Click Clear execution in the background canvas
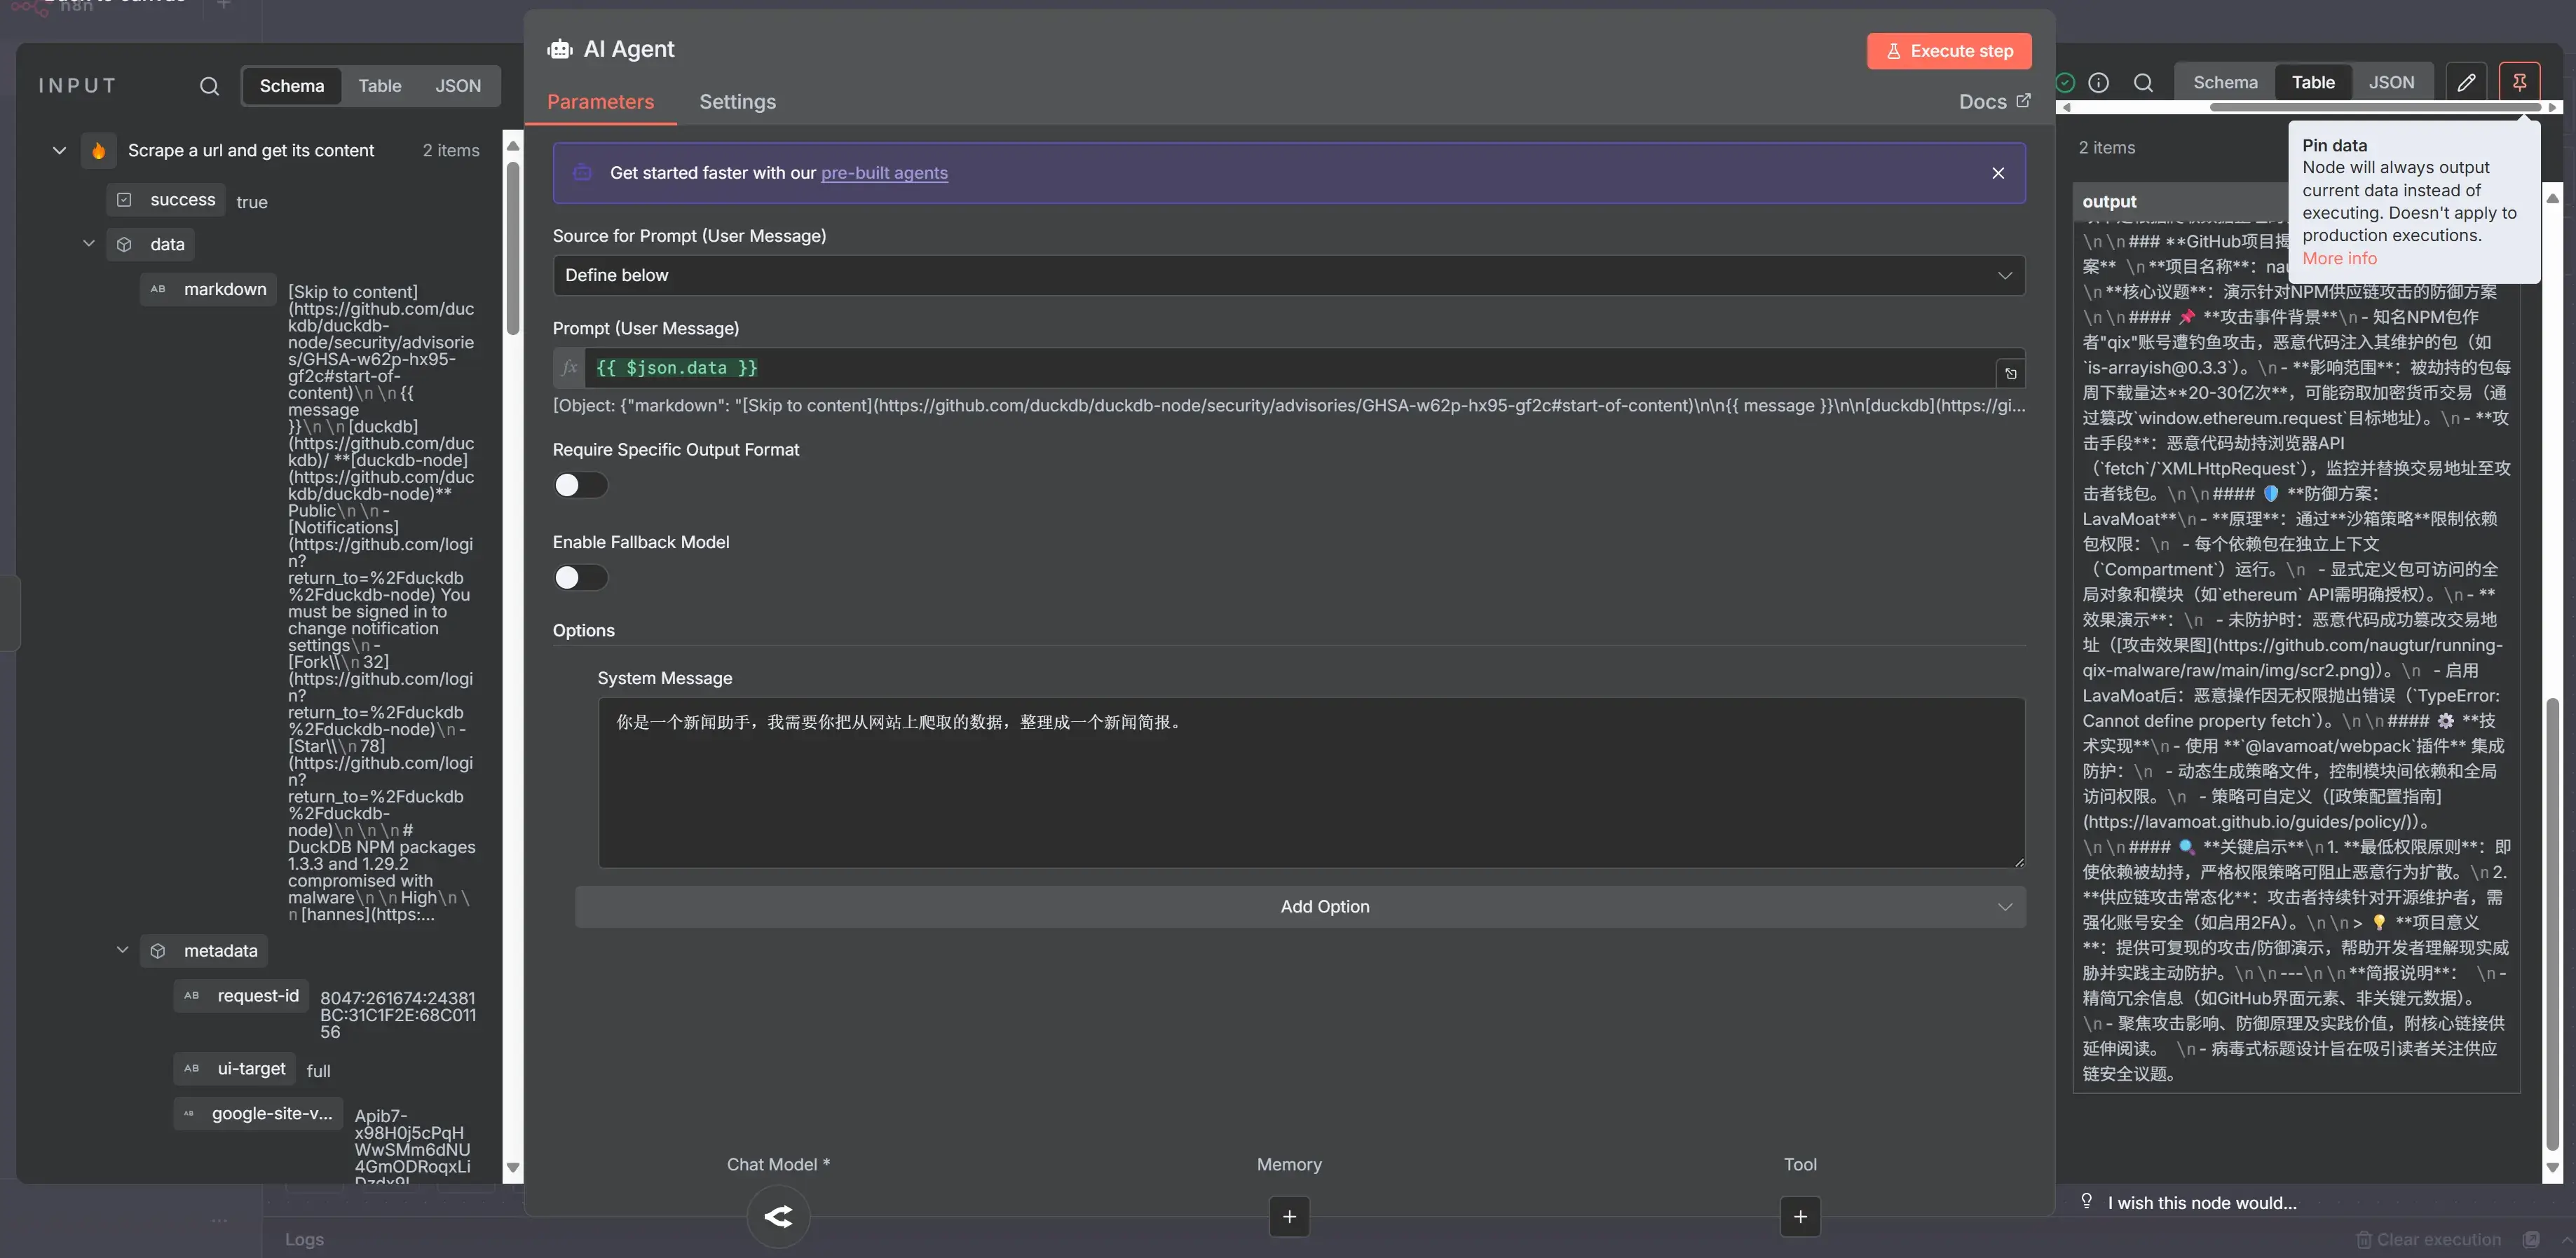This screenshot has height=1258, width=2576. 2428,1240
